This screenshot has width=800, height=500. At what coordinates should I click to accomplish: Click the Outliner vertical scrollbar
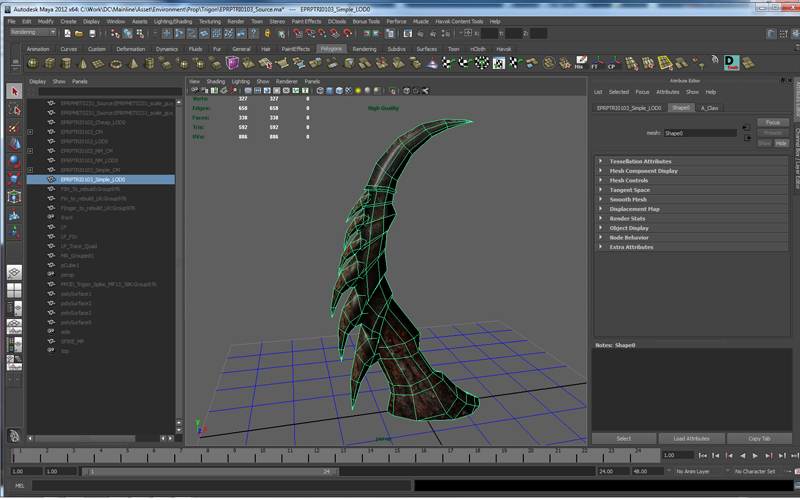[x=179, y=265]
